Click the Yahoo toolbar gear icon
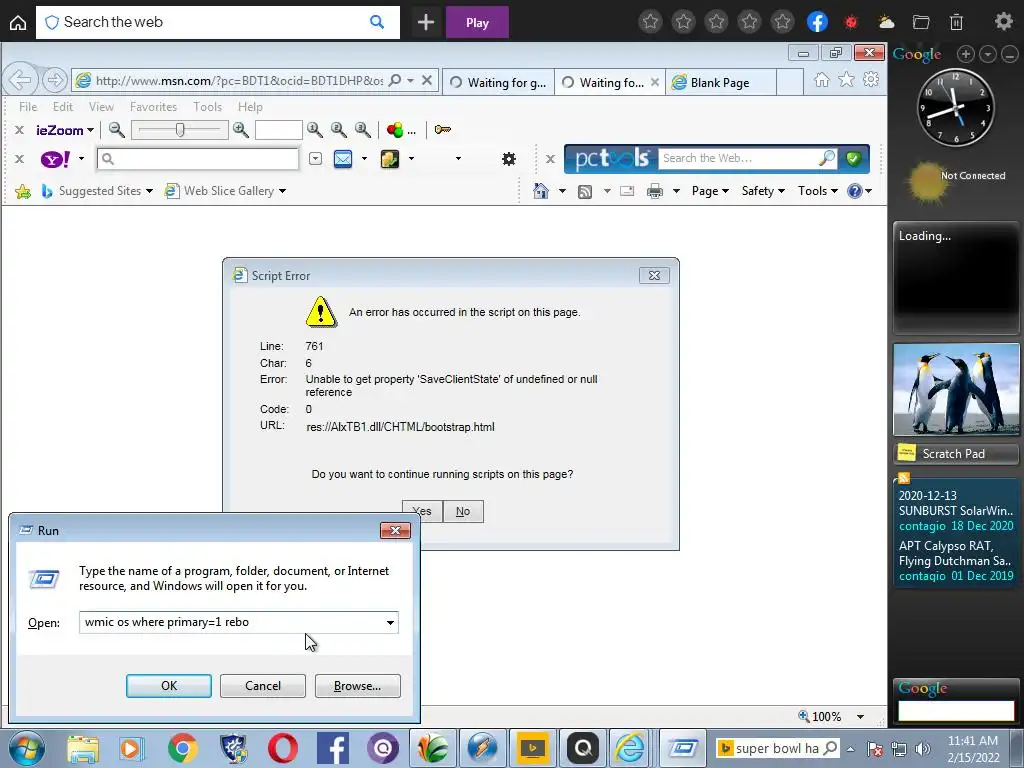1024x768 pixels. pyautogui.click(x=509, y=159)
